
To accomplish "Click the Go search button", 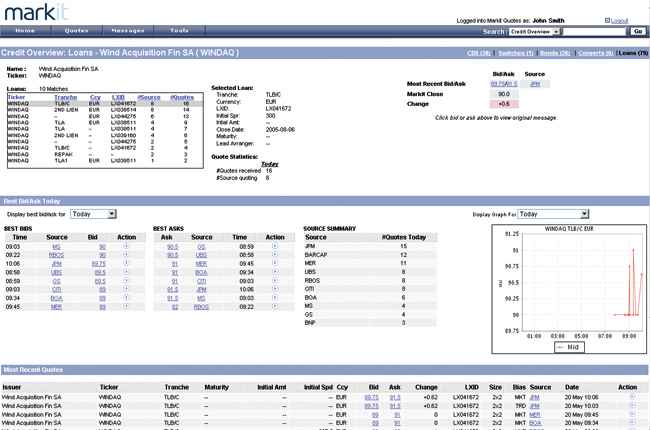I will click(x=638, y=32).
